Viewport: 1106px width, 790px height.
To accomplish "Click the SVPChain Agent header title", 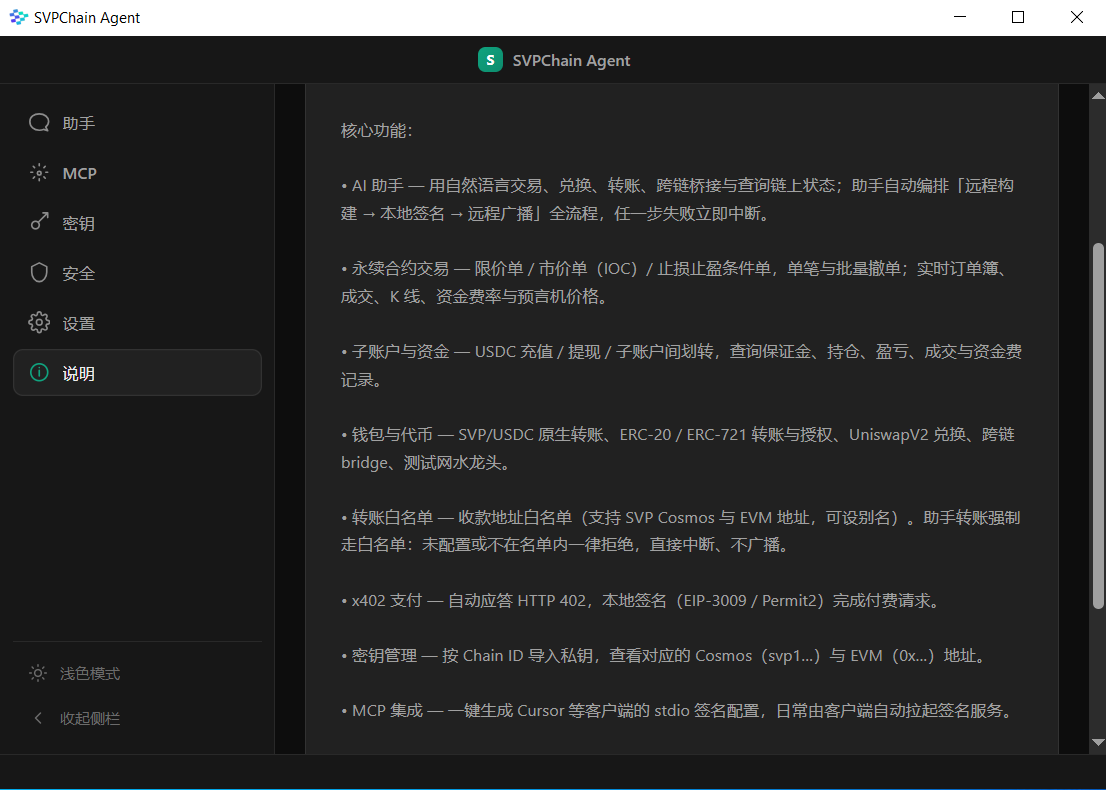I will pos(571,61).
